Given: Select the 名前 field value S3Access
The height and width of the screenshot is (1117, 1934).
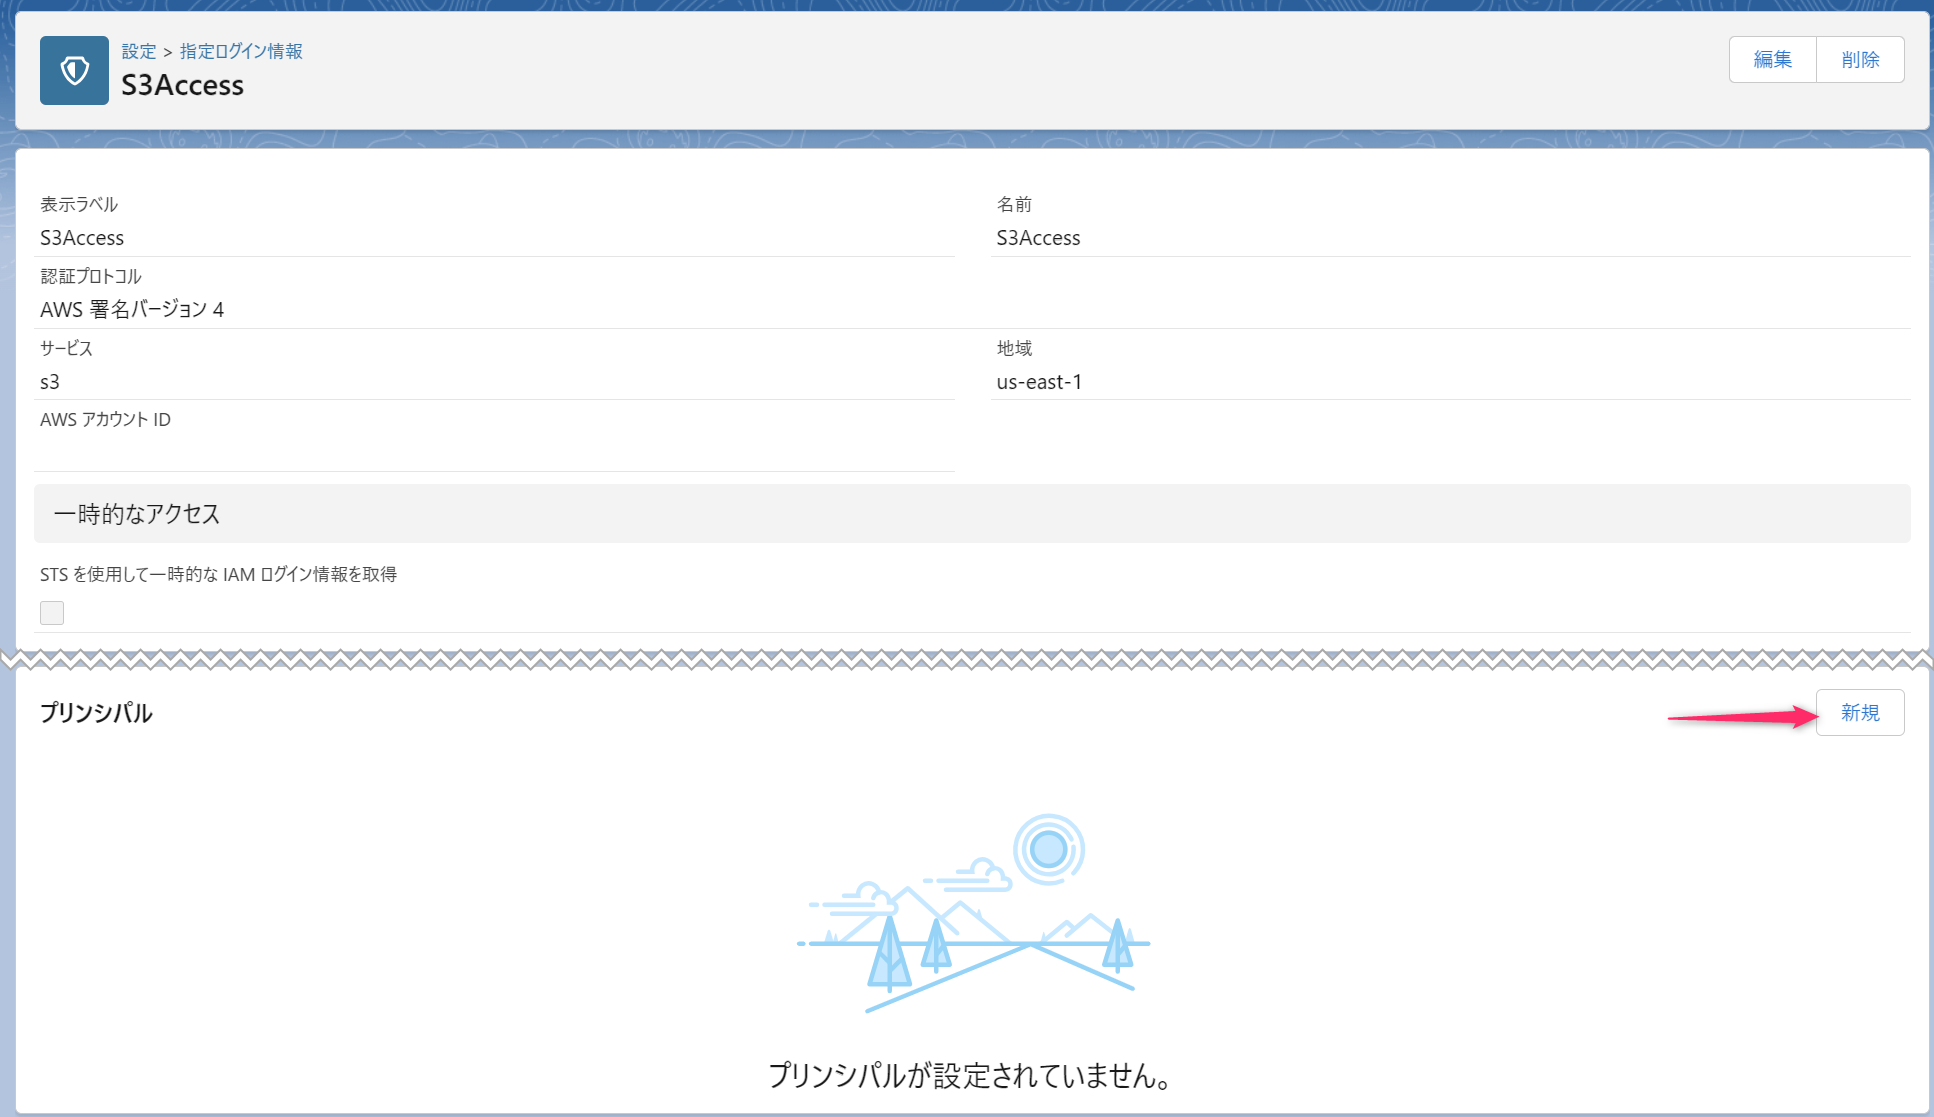Looking at the screenshot, I should [x=1038, y=238].
